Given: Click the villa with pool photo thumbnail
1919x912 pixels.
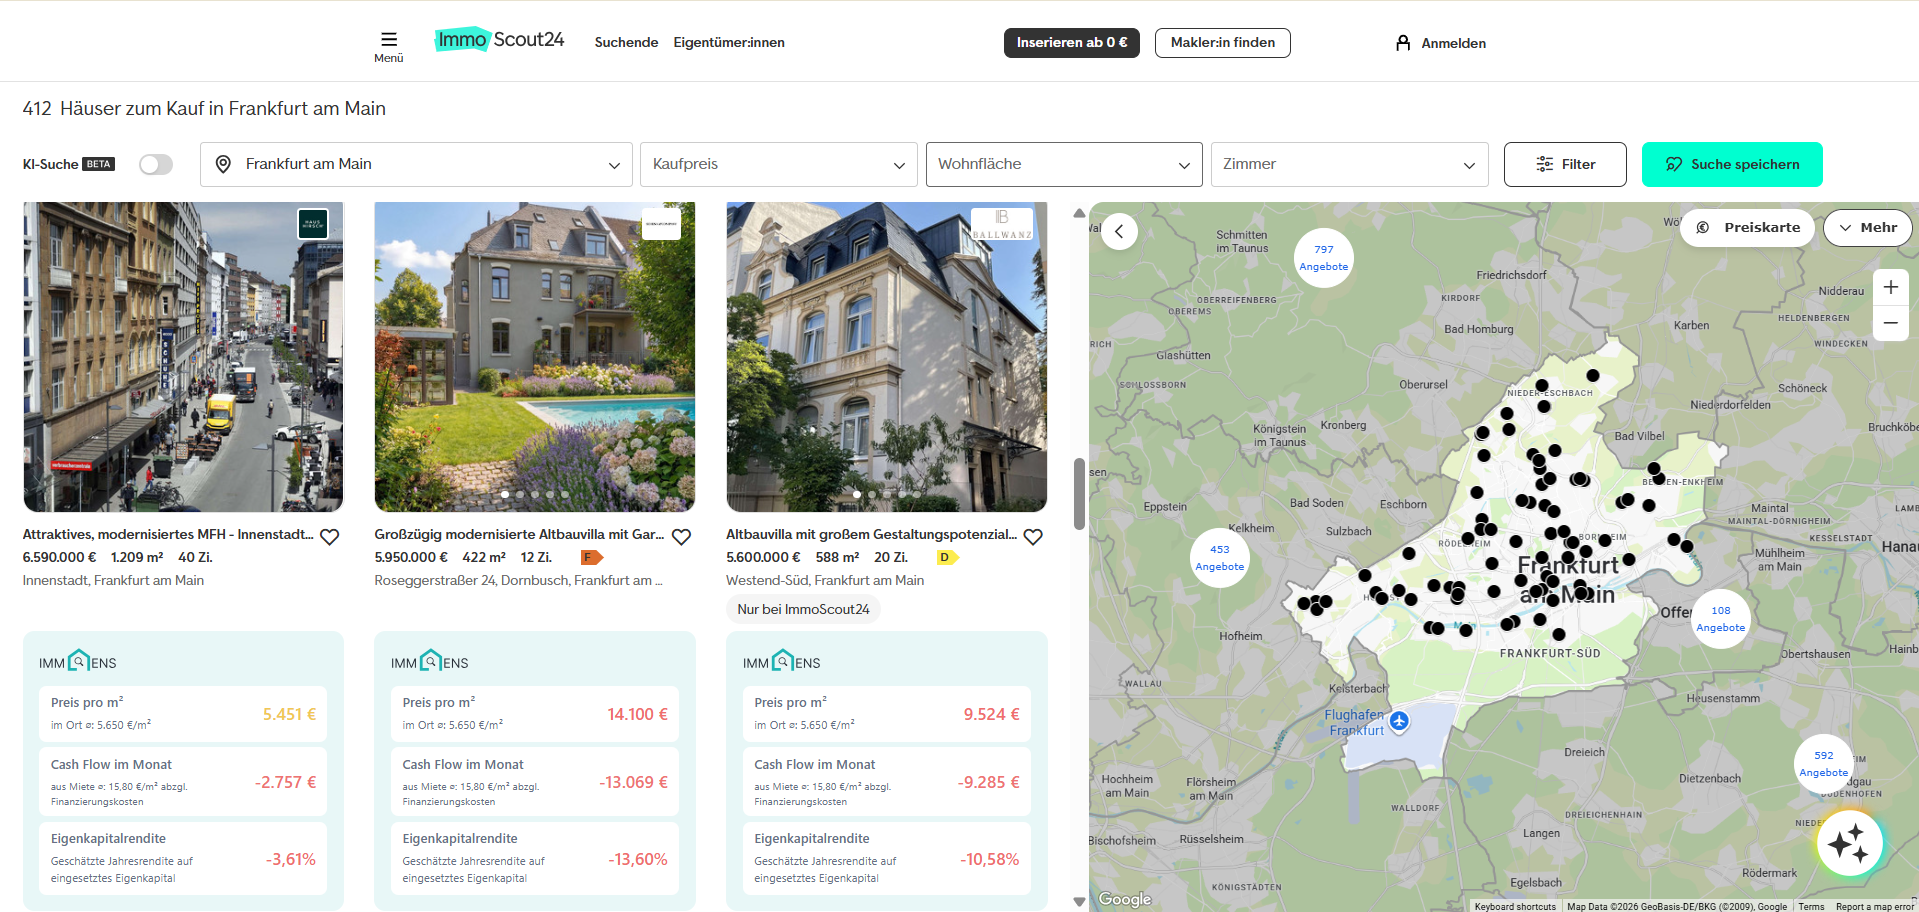Looking at the screenshot, I should (535, 357).
